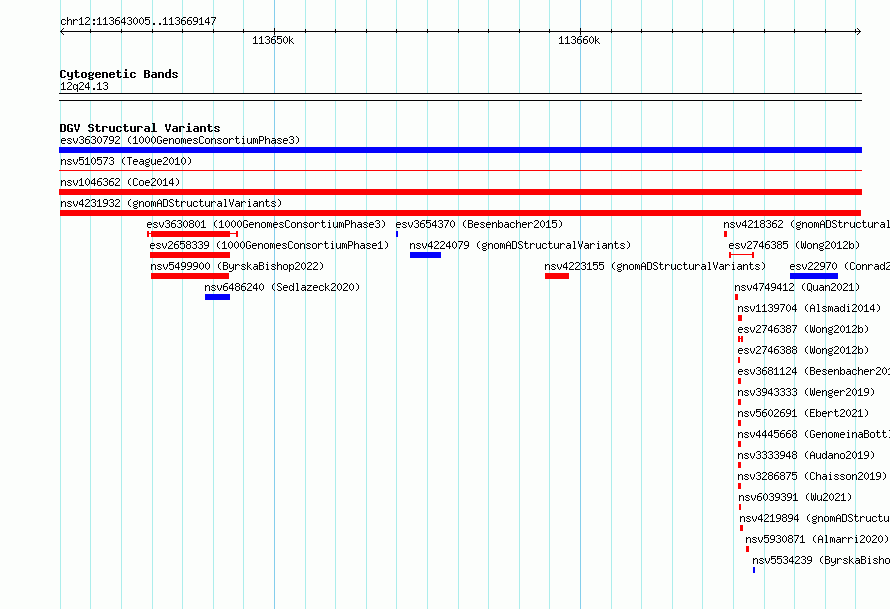Screen dimensions: 890x609
Task: Open the esv2746388 (Wong2012b) label
Action: pyautogui.click(x=803, y=350)
